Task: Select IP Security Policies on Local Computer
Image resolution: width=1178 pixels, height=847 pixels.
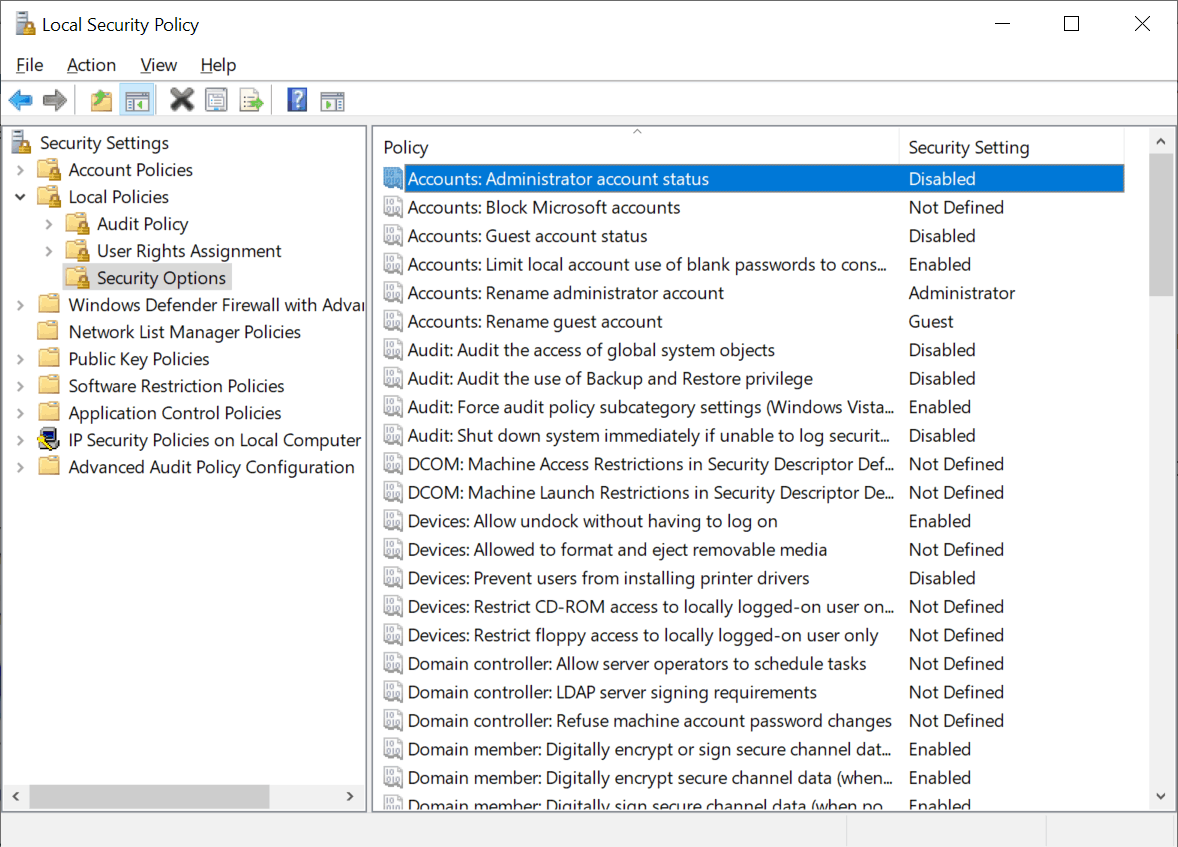Action: (214, 439)
